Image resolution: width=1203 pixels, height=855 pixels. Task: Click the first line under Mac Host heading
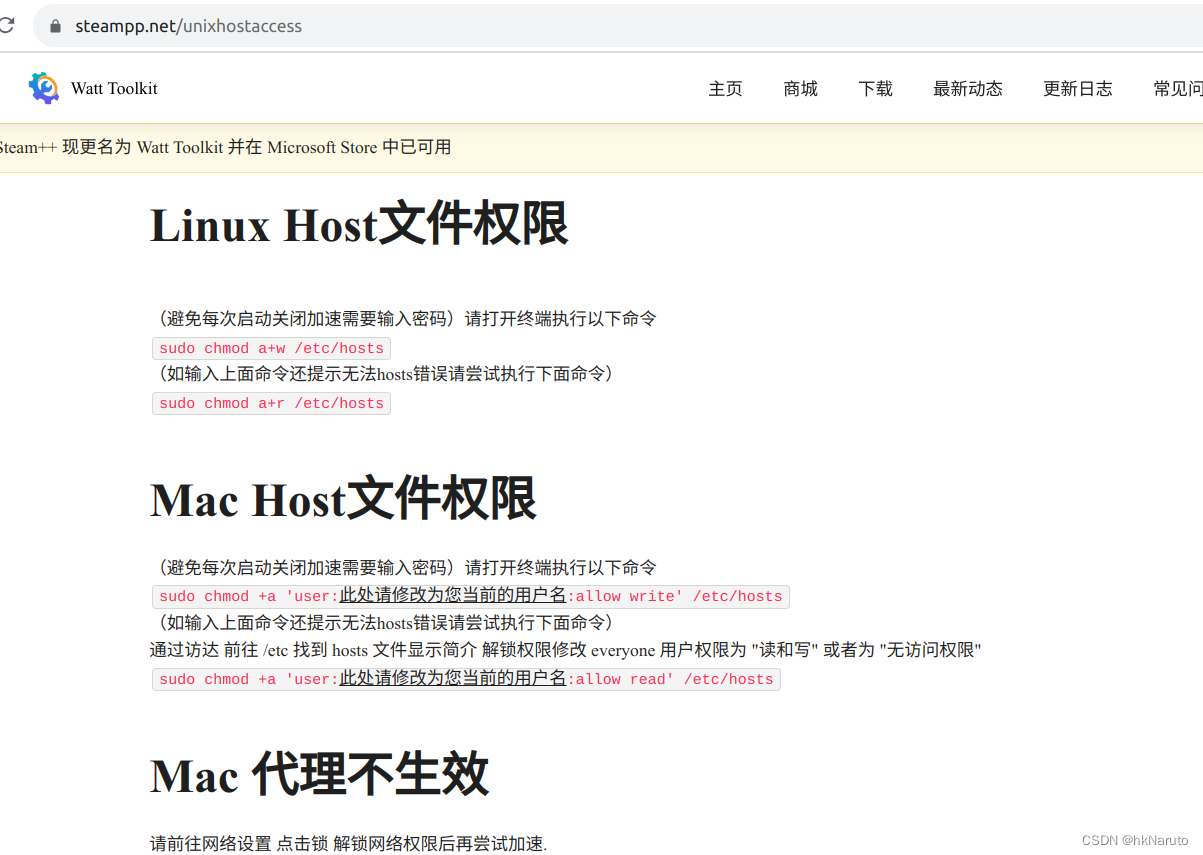[x=403, y=567]
